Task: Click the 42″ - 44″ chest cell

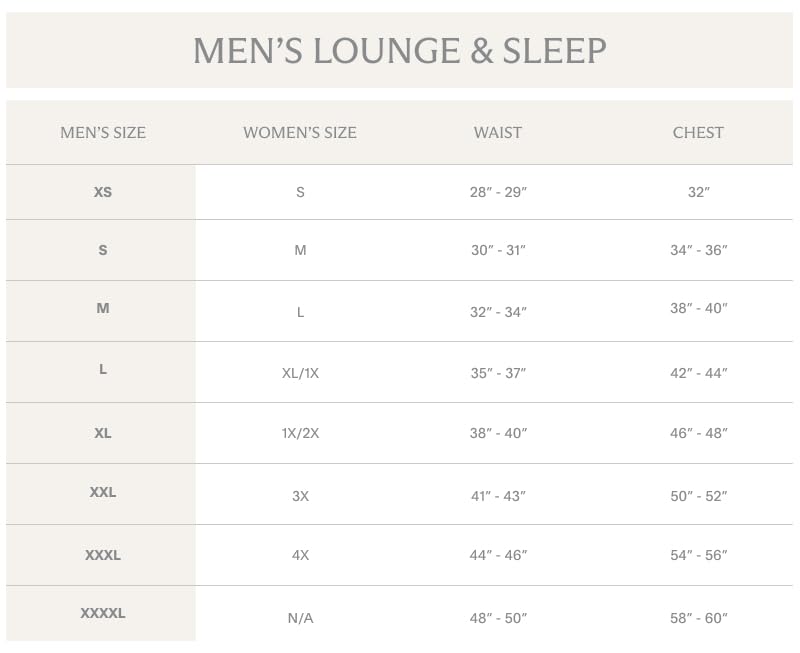Action: [x=698, y=373]
